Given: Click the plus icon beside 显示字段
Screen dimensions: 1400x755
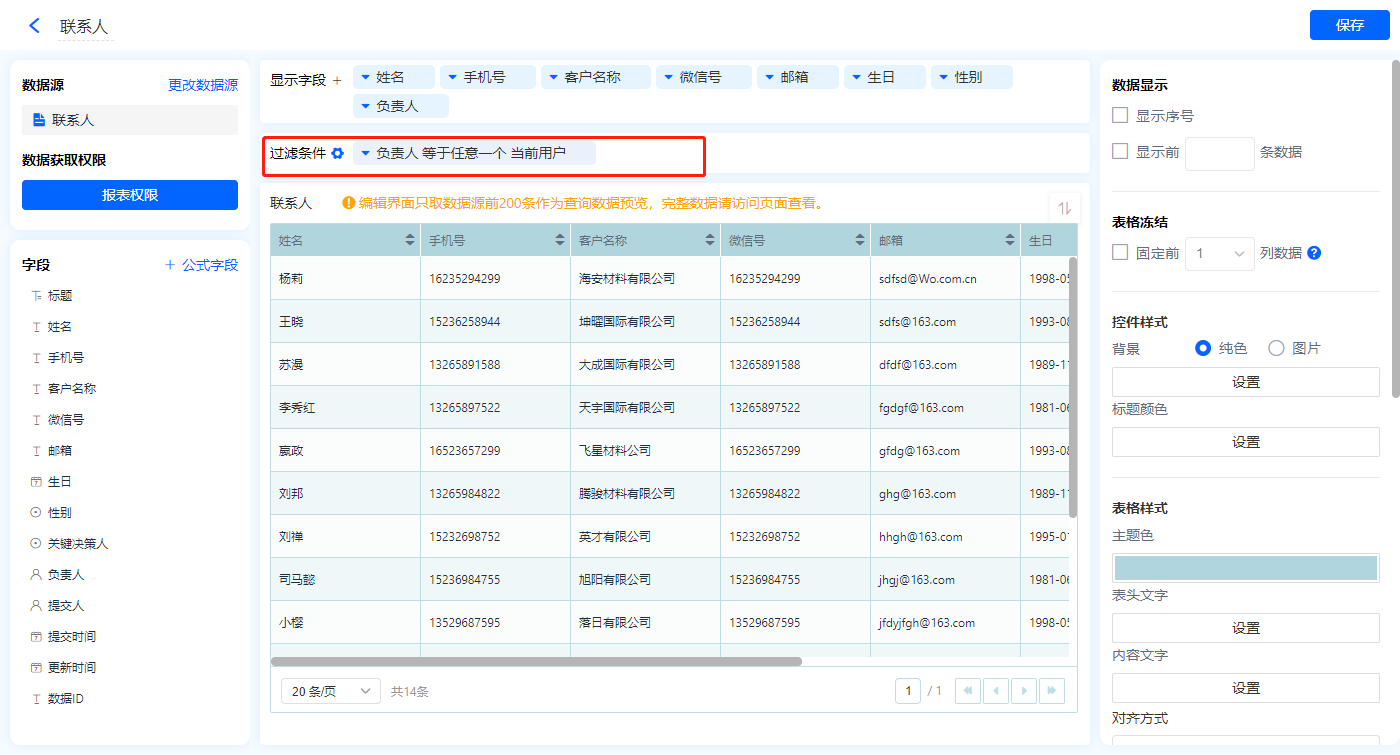Looking at the screenshot, I should (337, 80).
